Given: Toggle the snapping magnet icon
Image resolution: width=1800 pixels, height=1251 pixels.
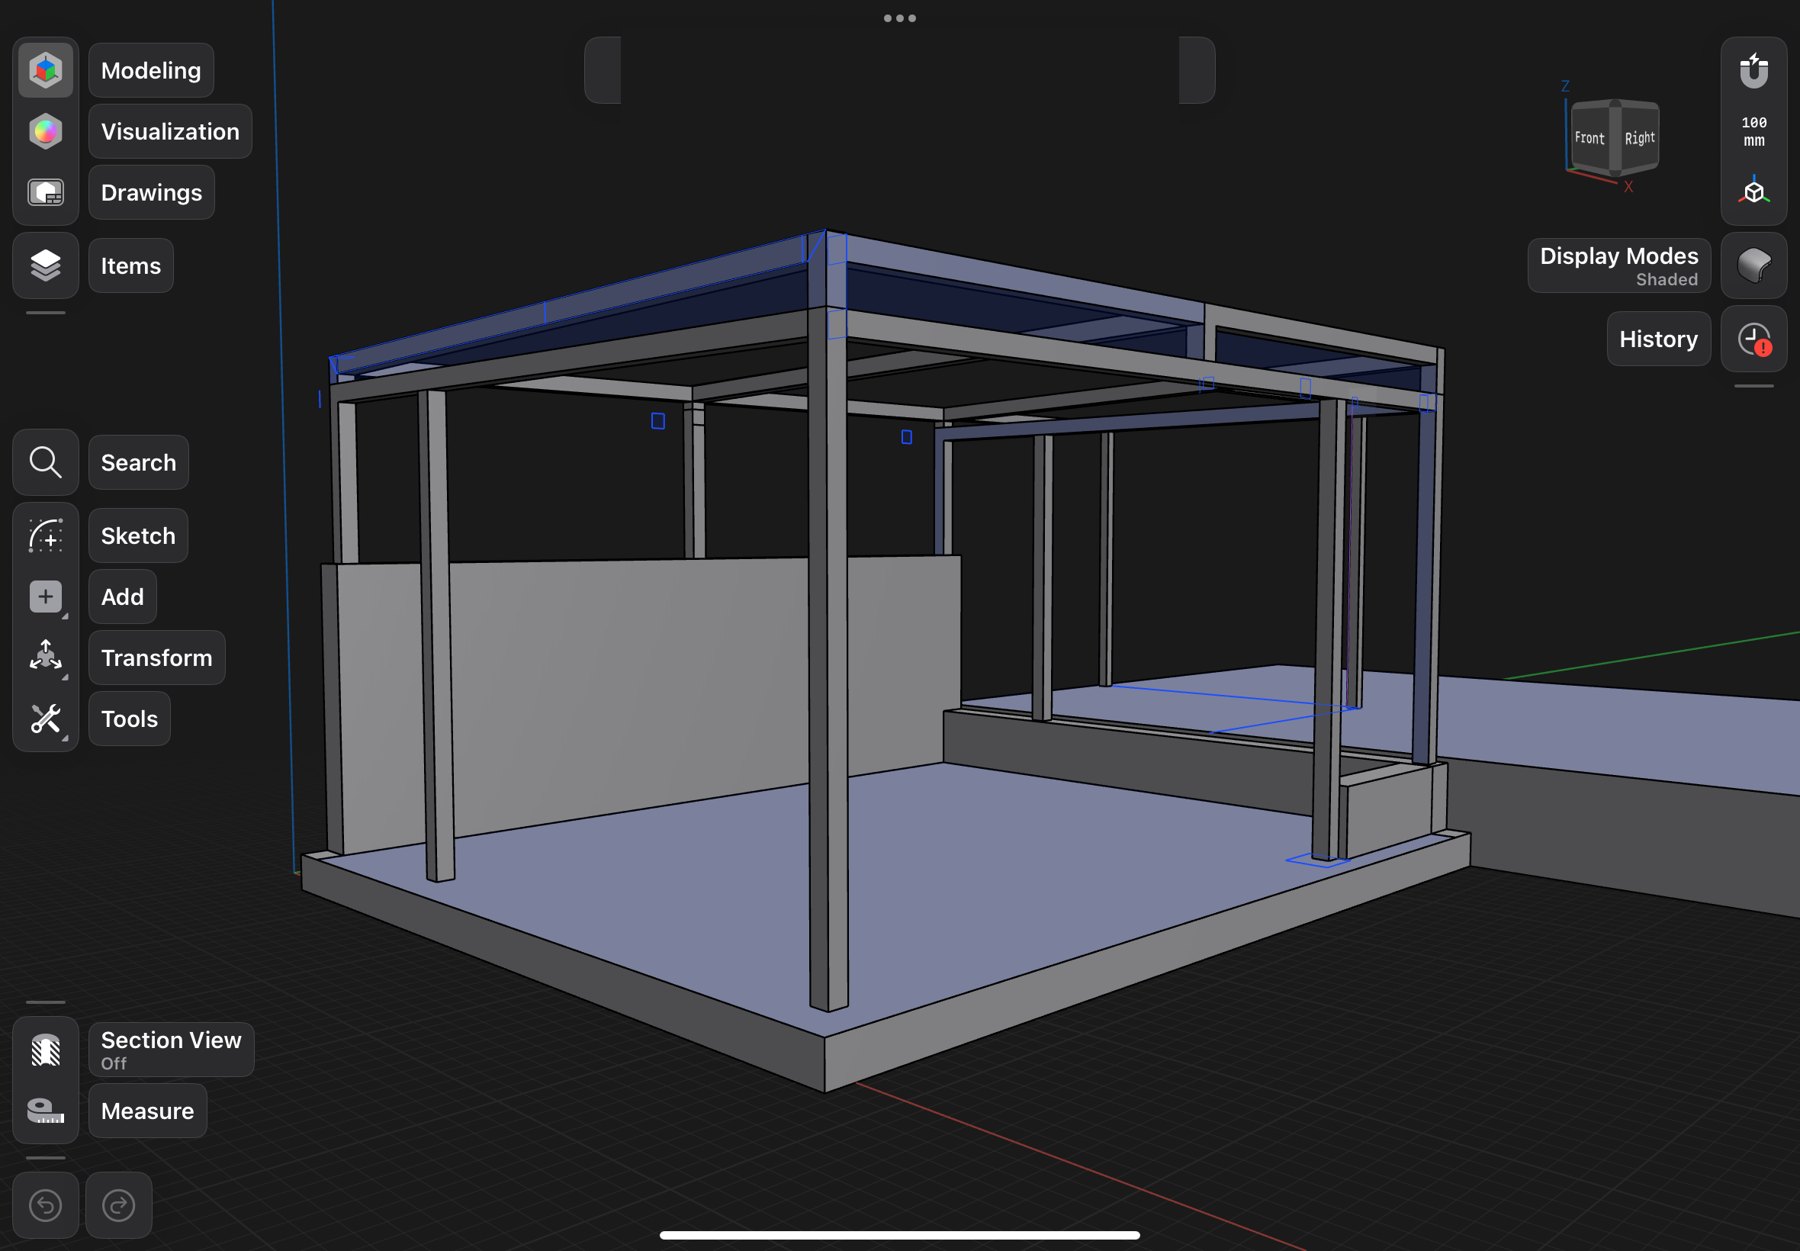Looking at the screenshot, I should (x=1754, y=71).
